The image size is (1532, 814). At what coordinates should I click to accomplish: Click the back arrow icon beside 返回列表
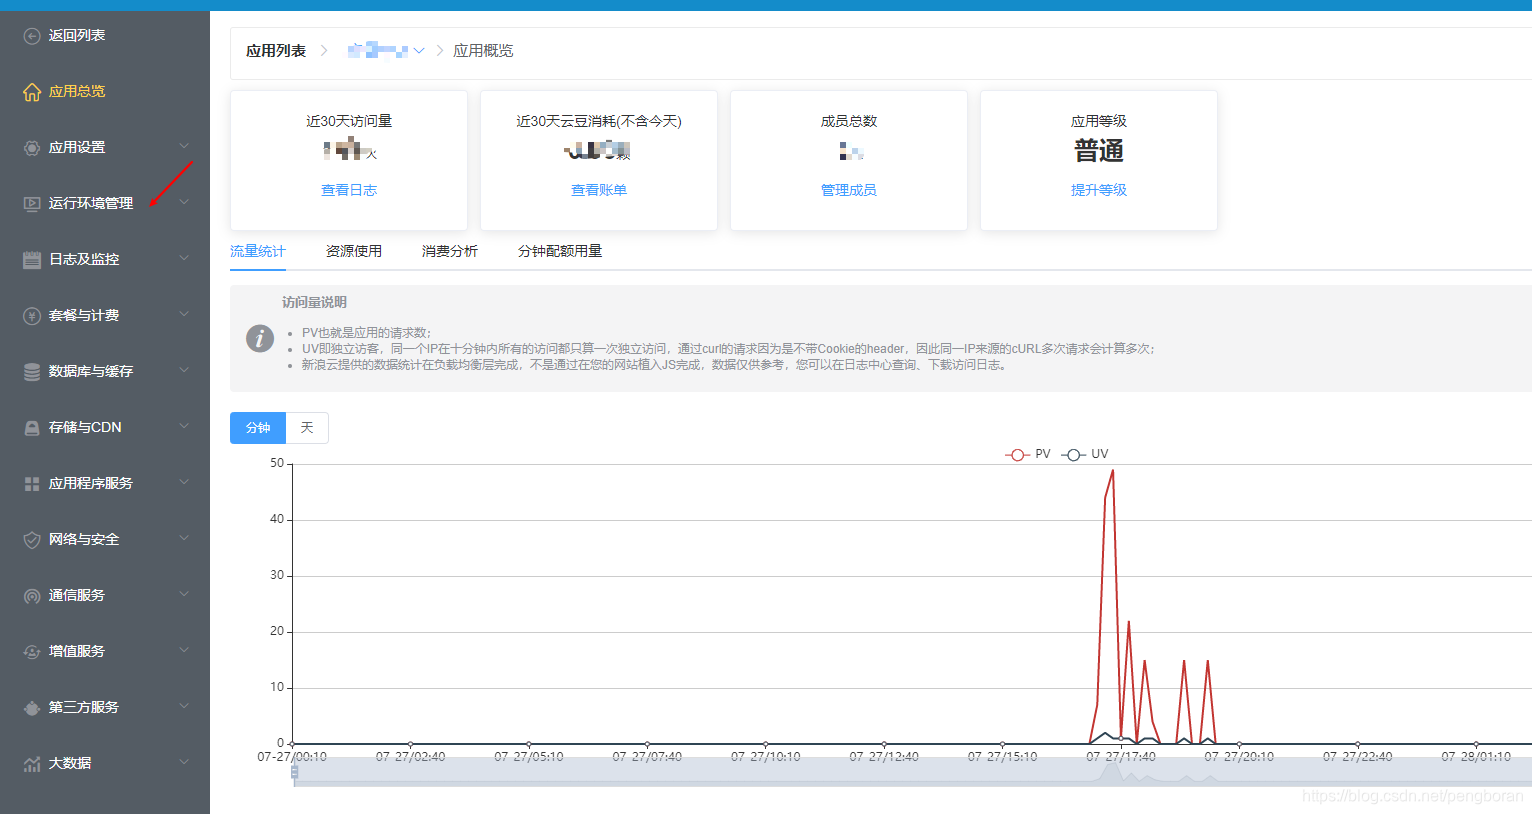[x=32, y=36]
